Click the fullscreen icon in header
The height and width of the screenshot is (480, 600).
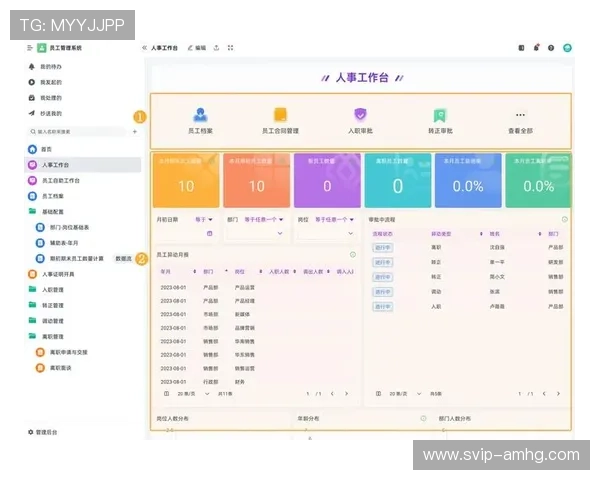(230, 48)
